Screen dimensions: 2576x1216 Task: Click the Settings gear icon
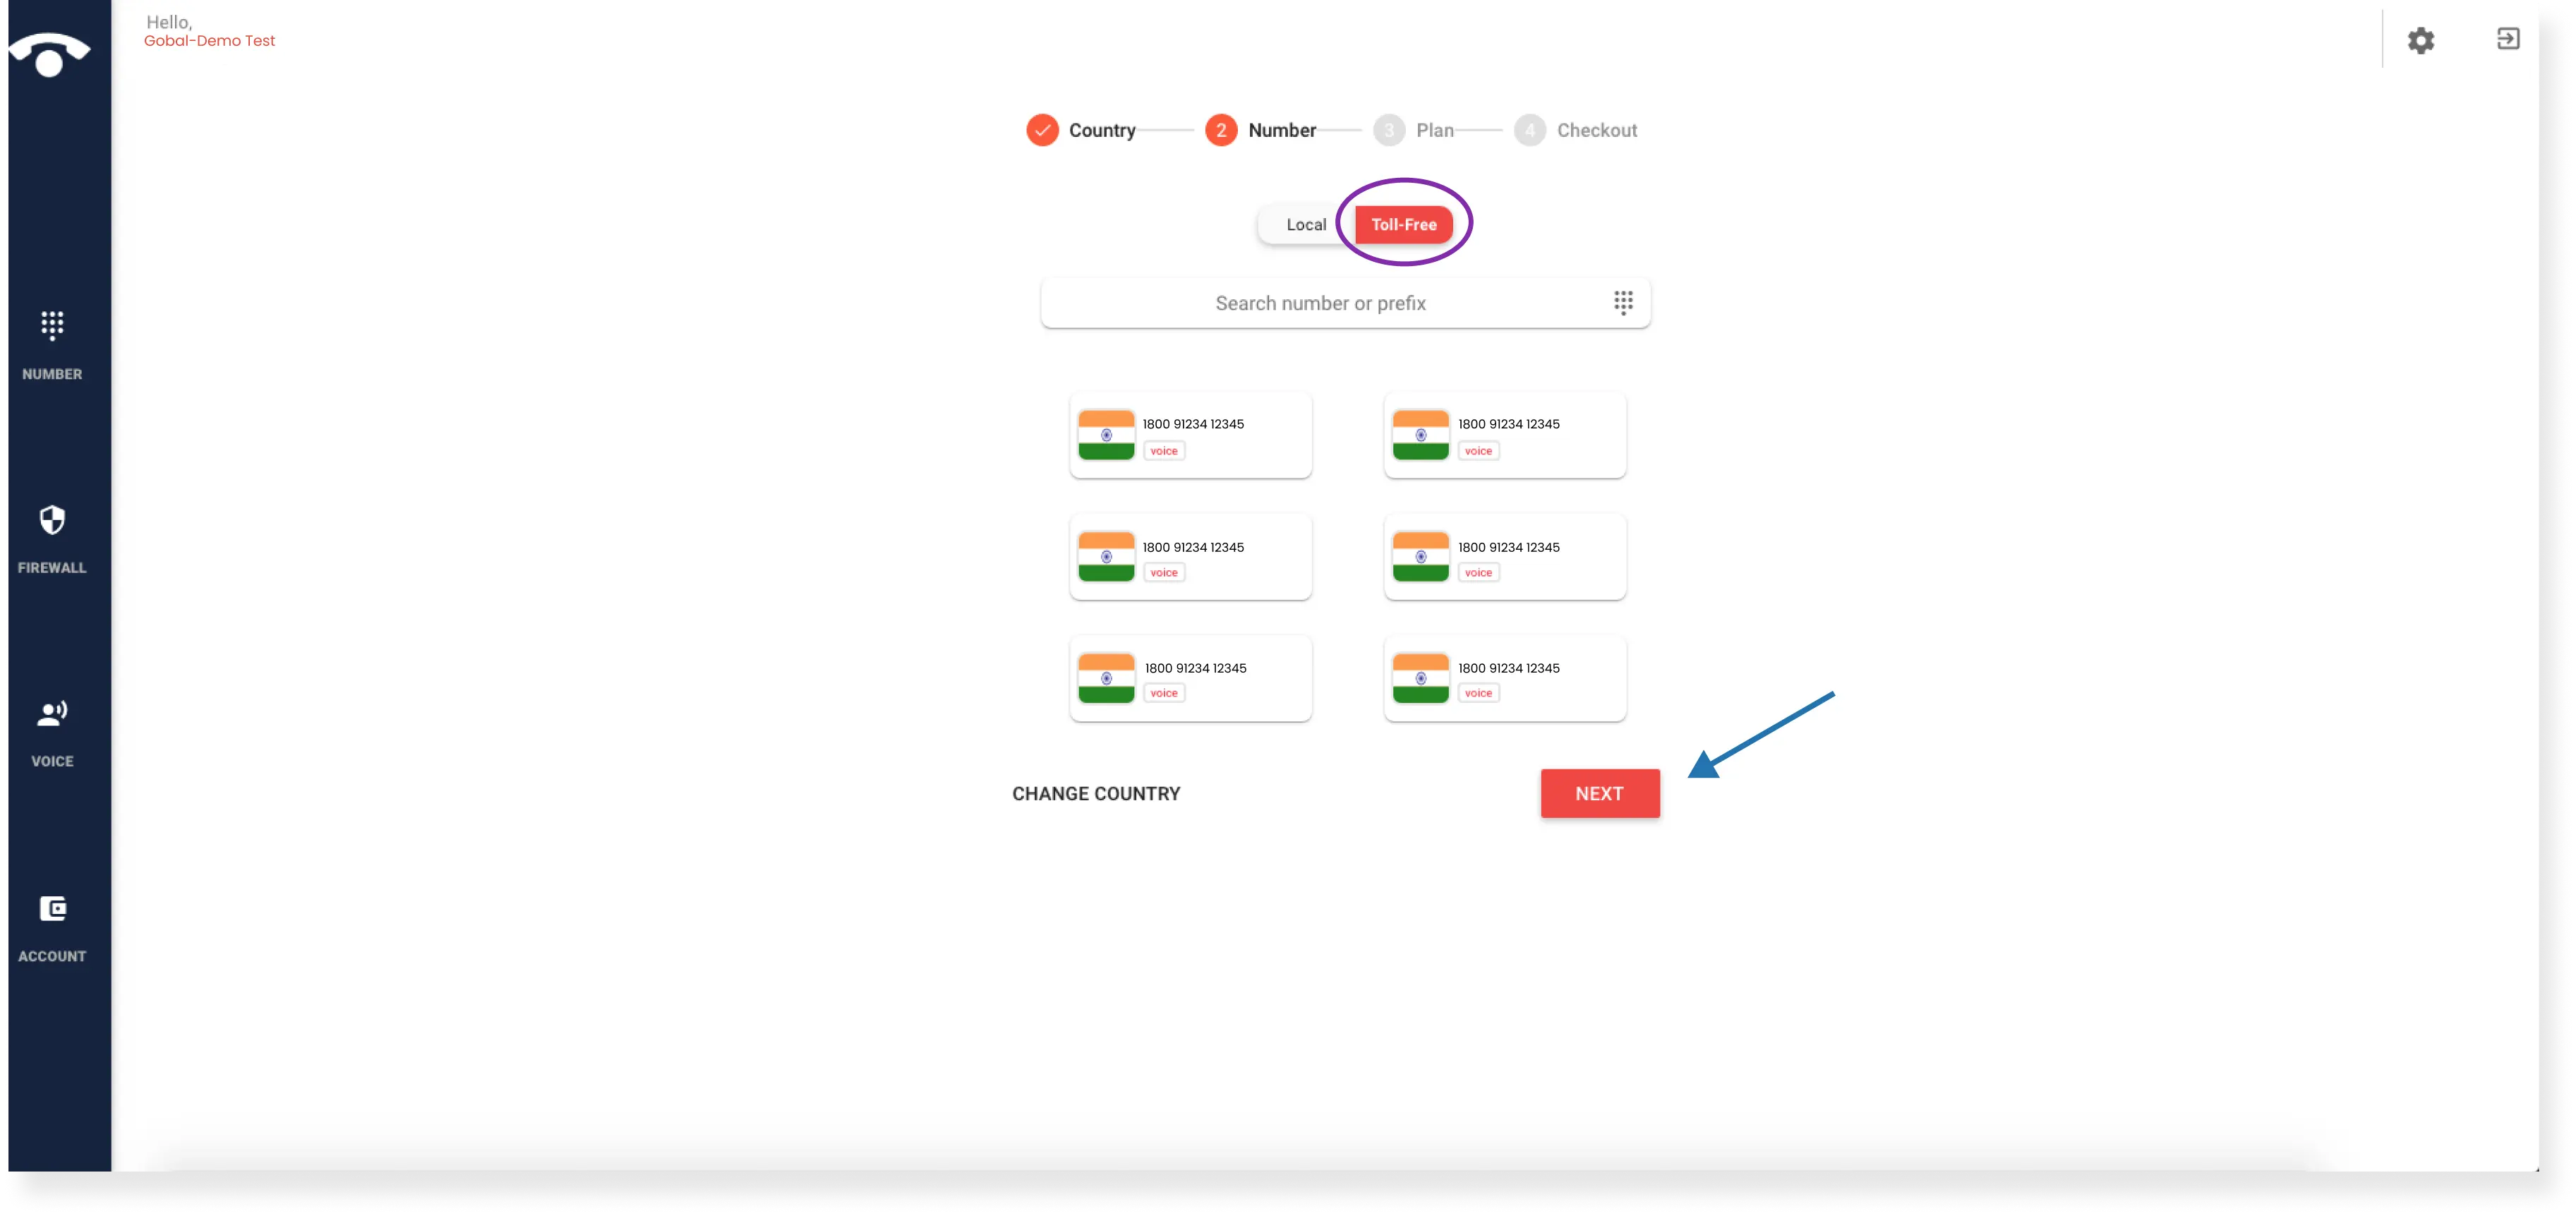point(2421,40)
